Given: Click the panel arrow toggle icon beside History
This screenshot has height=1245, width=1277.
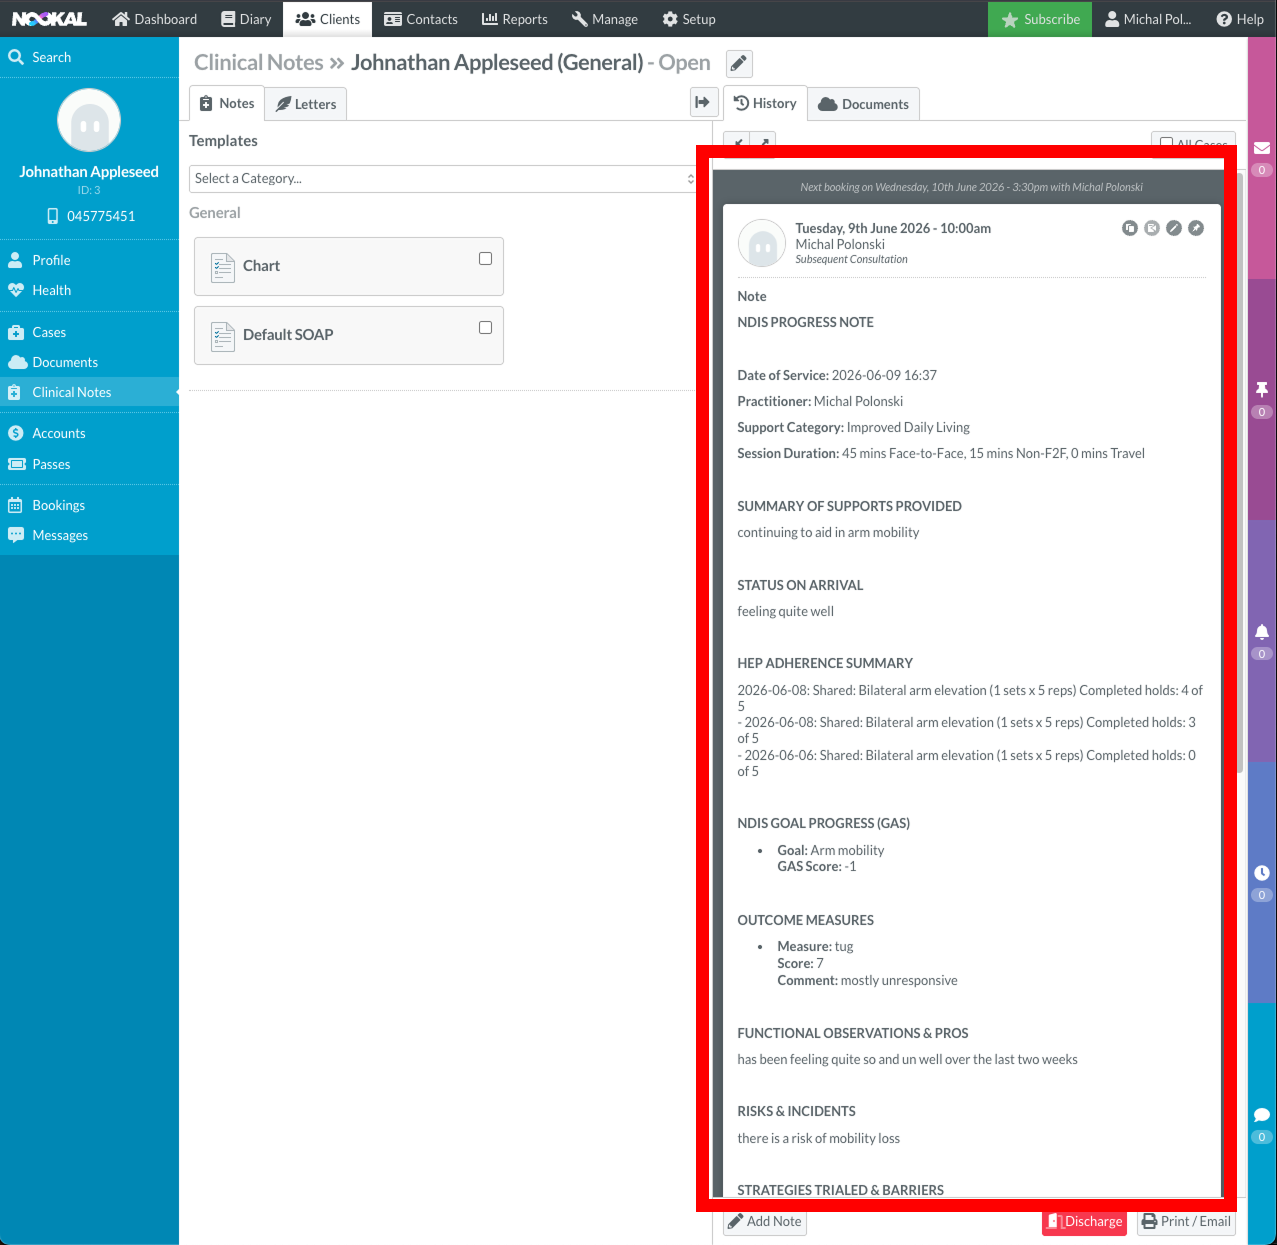Looking at the screenshot, I should click(x=703, y=102).
